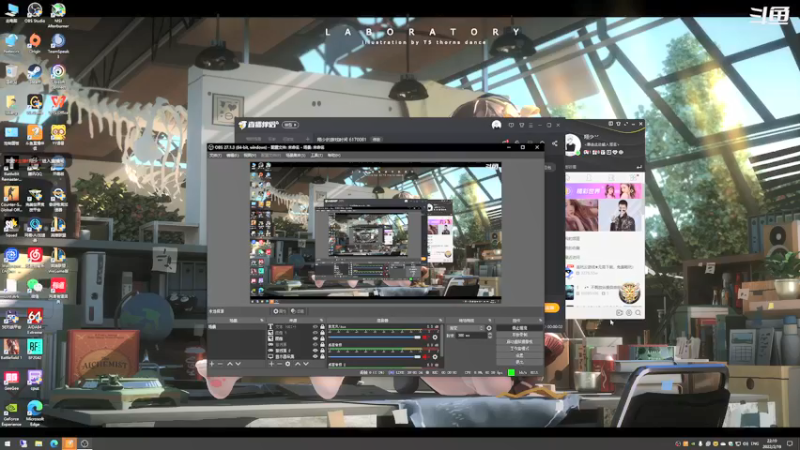Open AIDA64 Extreme desktop shortcut
800x450 pixels.
tap(35, 321)
